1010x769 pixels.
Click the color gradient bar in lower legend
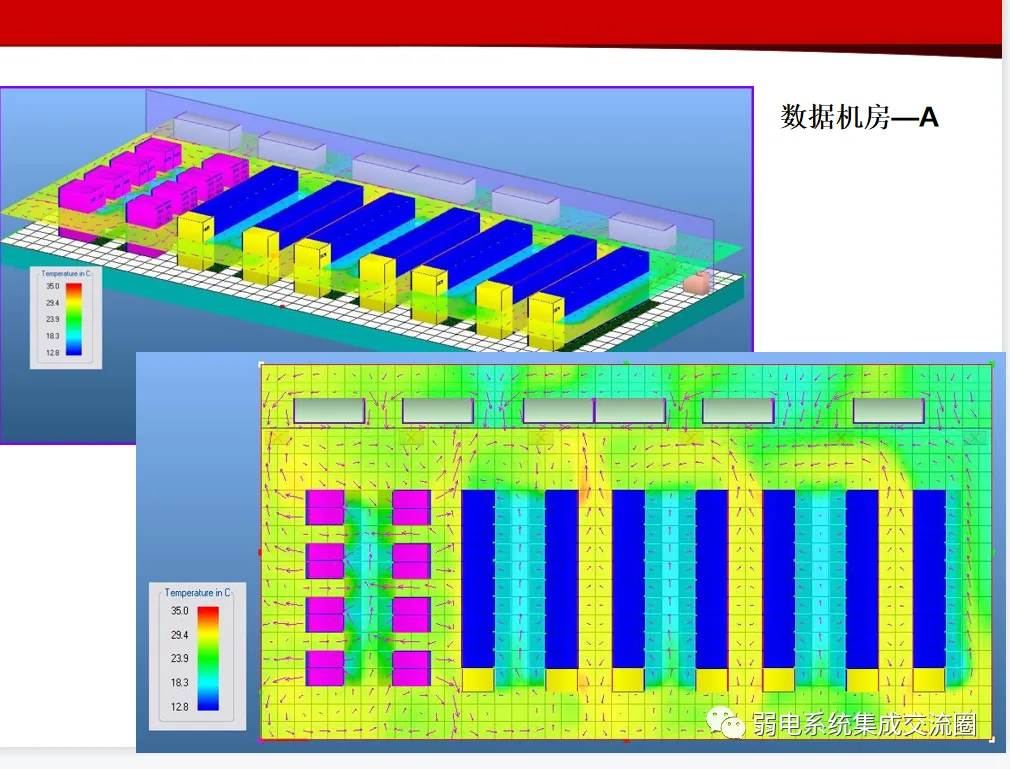pyautogui.click(x=208, y=658)
